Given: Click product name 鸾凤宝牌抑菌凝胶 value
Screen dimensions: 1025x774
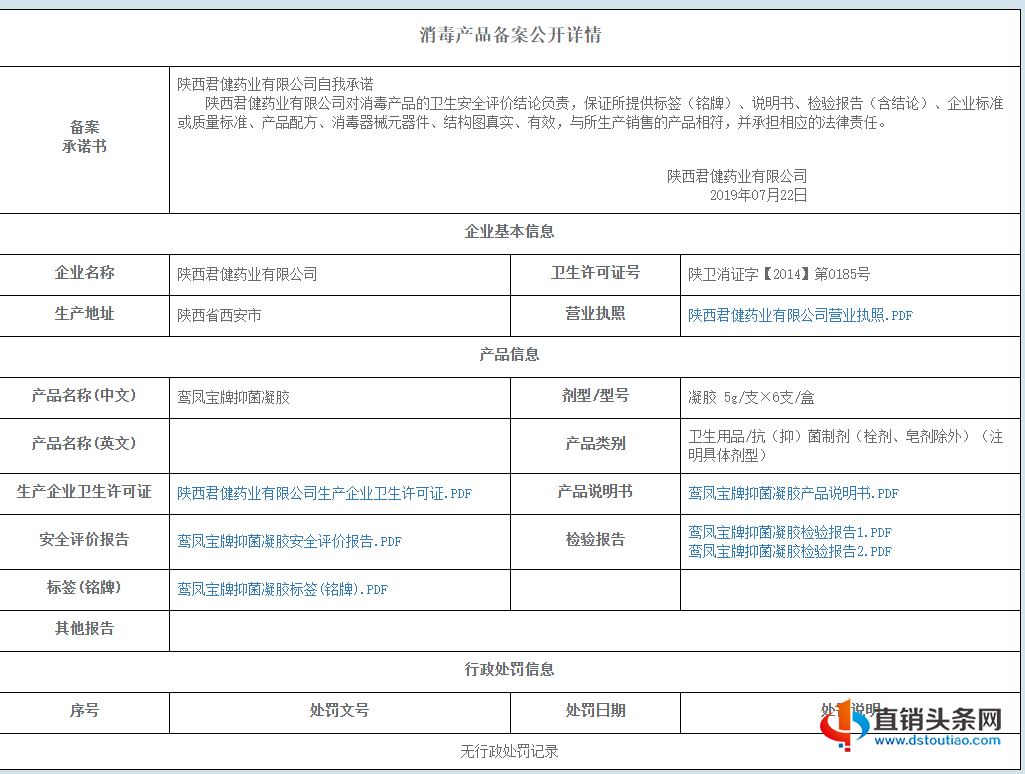Looking at the screenshot, I should tap(233, 397).
